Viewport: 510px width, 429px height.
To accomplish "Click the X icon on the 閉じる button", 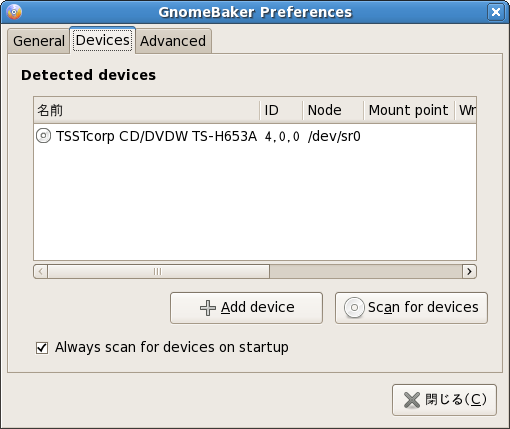I will 412,400.
